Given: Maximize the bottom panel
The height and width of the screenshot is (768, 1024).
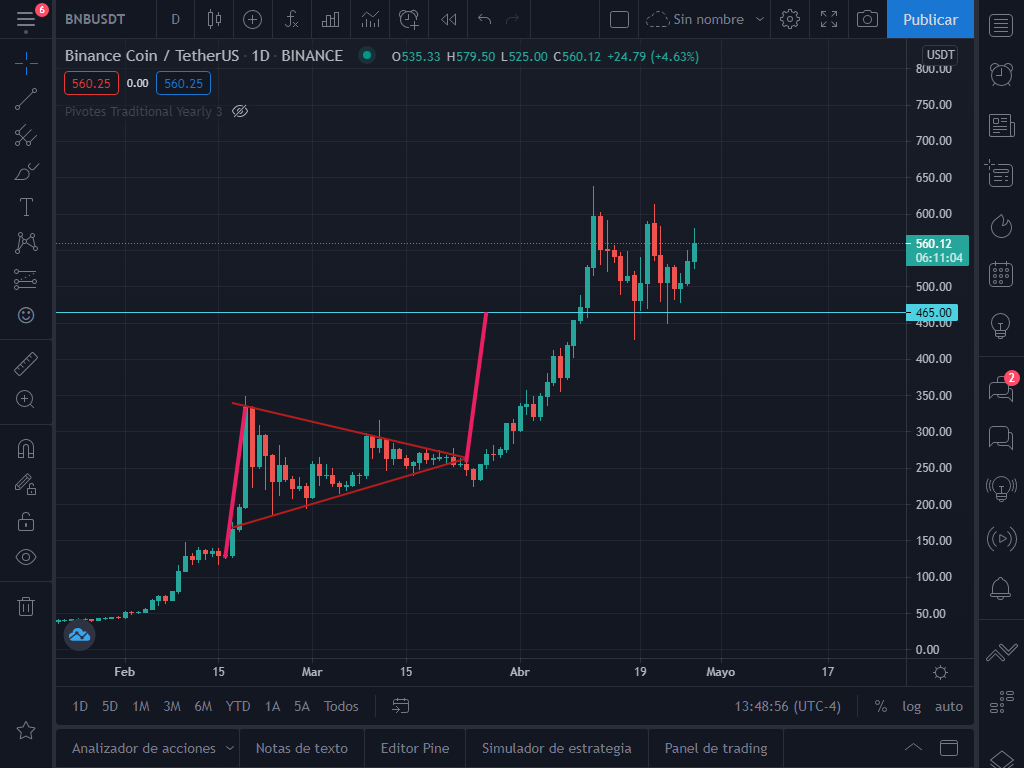Looking at the screenshot, I should coord(948,748).
